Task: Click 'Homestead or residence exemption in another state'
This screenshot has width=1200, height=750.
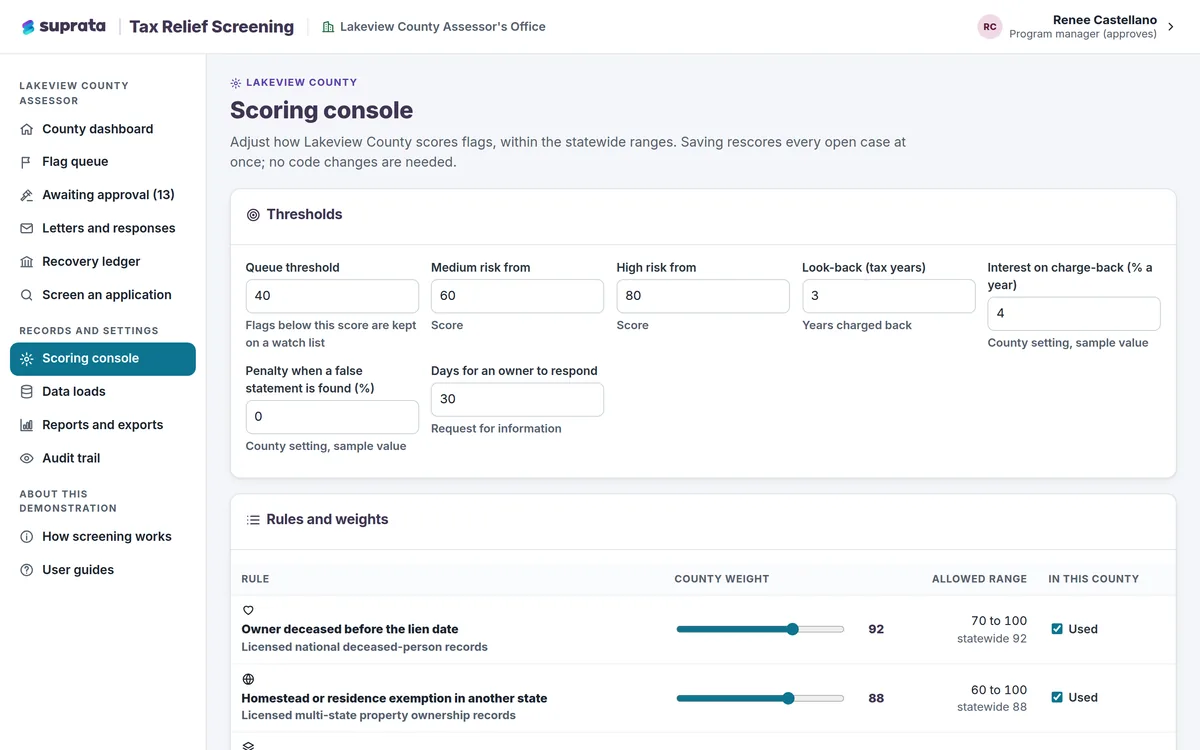Action: coord(394,698)
